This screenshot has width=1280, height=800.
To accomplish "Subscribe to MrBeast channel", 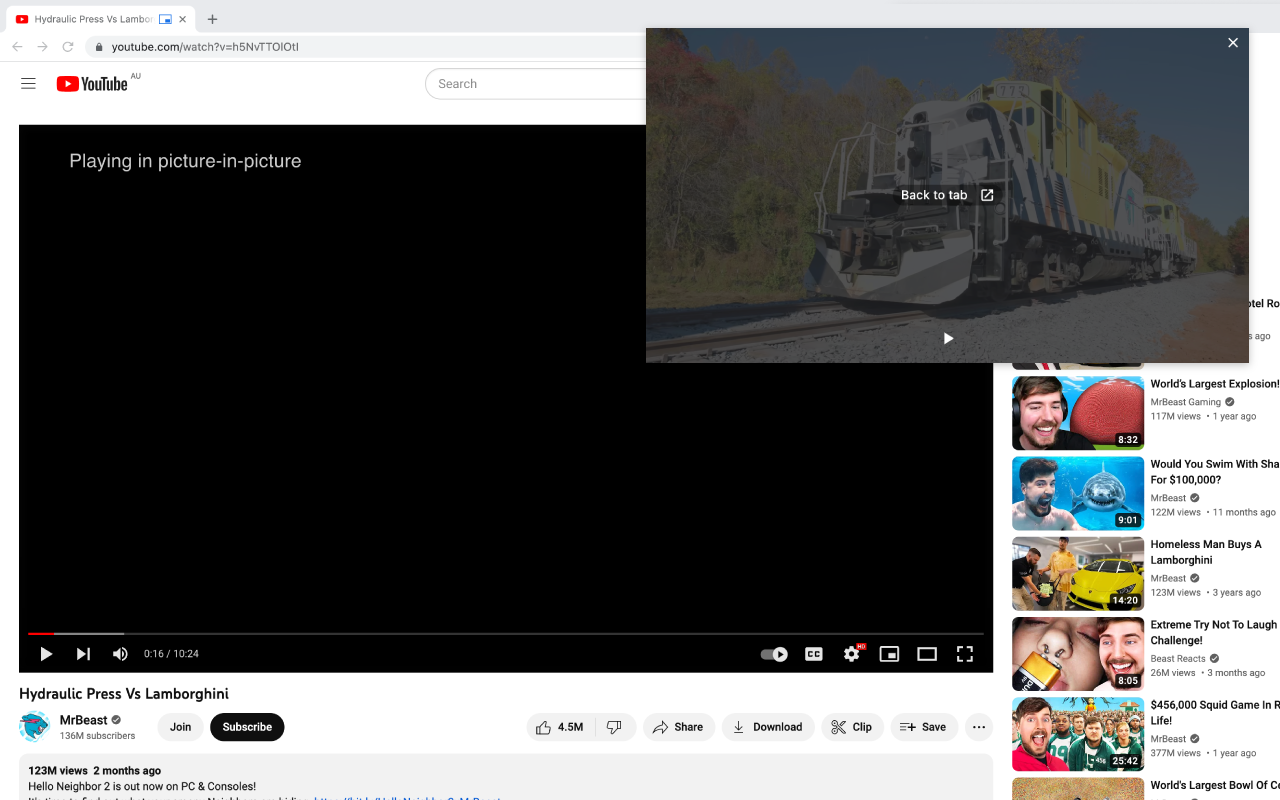I will click(x=247, y=727).
